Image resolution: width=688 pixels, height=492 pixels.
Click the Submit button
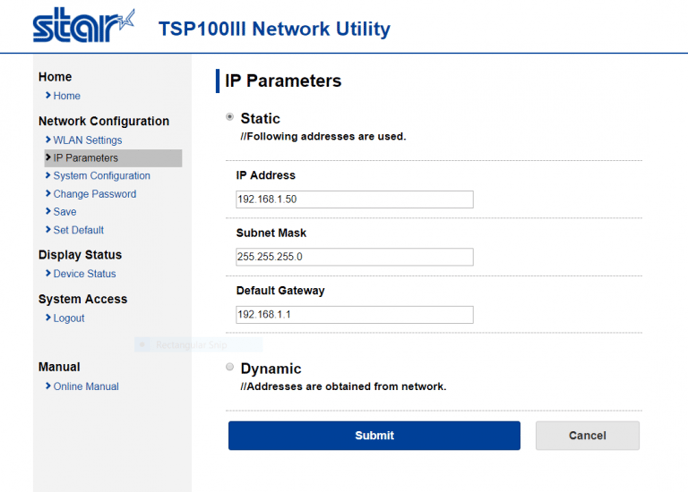point(374,435)
